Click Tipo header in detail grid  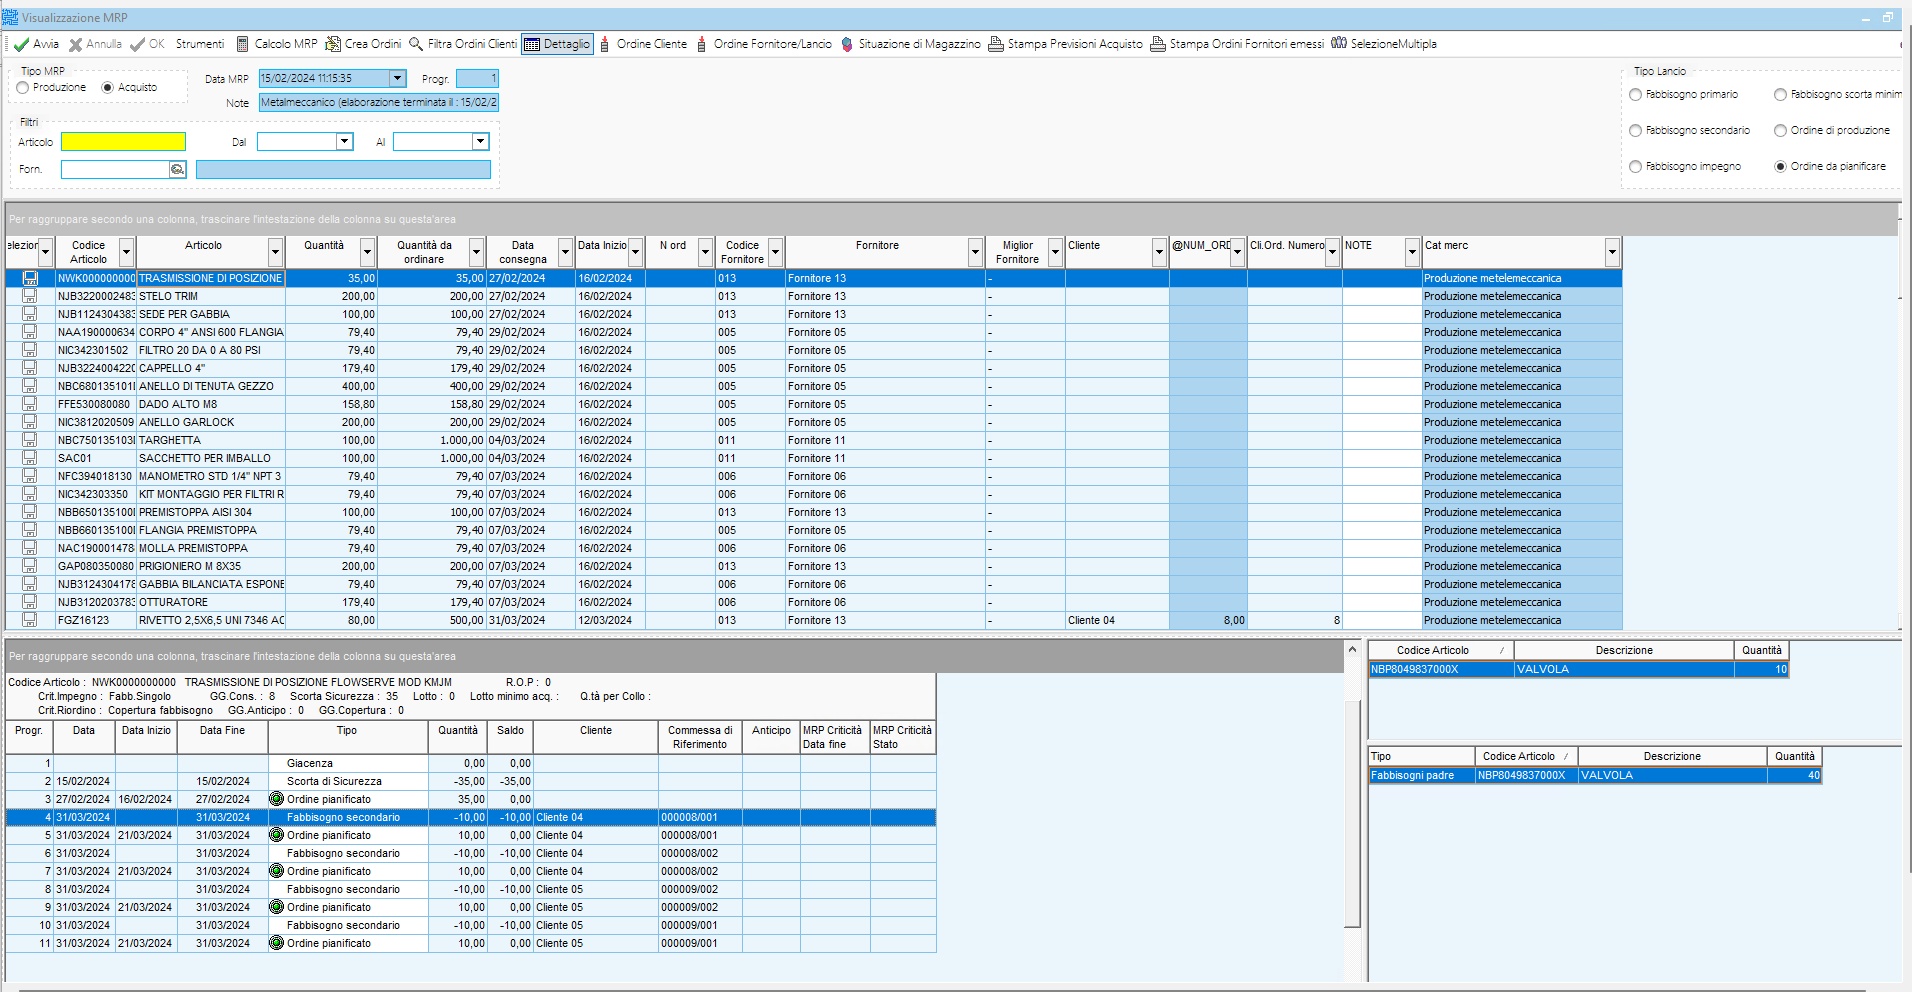(x=347, y=737)
